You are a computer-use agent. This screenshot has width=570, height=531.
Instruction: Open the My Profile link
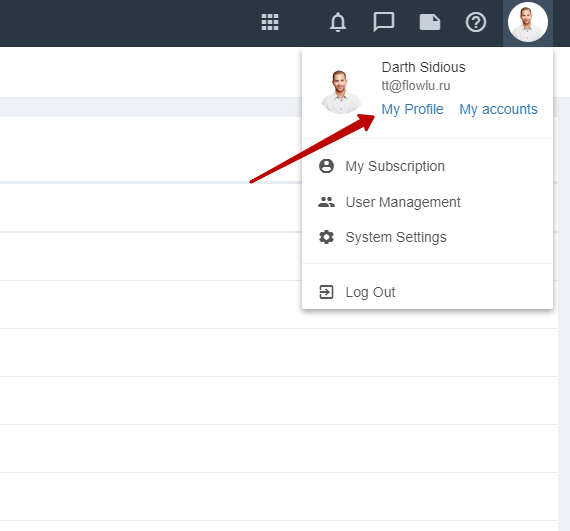pyautogui.click(x=412, y=109)
